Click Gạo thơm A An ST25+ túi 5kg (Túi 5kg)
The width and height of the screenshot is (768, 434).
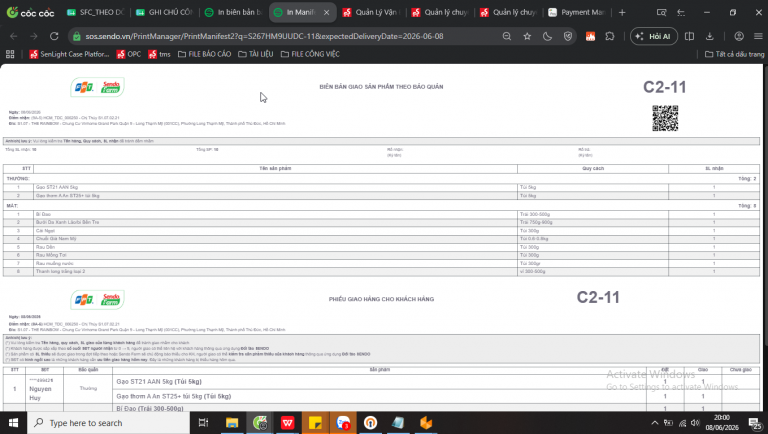tap(173, 396)
